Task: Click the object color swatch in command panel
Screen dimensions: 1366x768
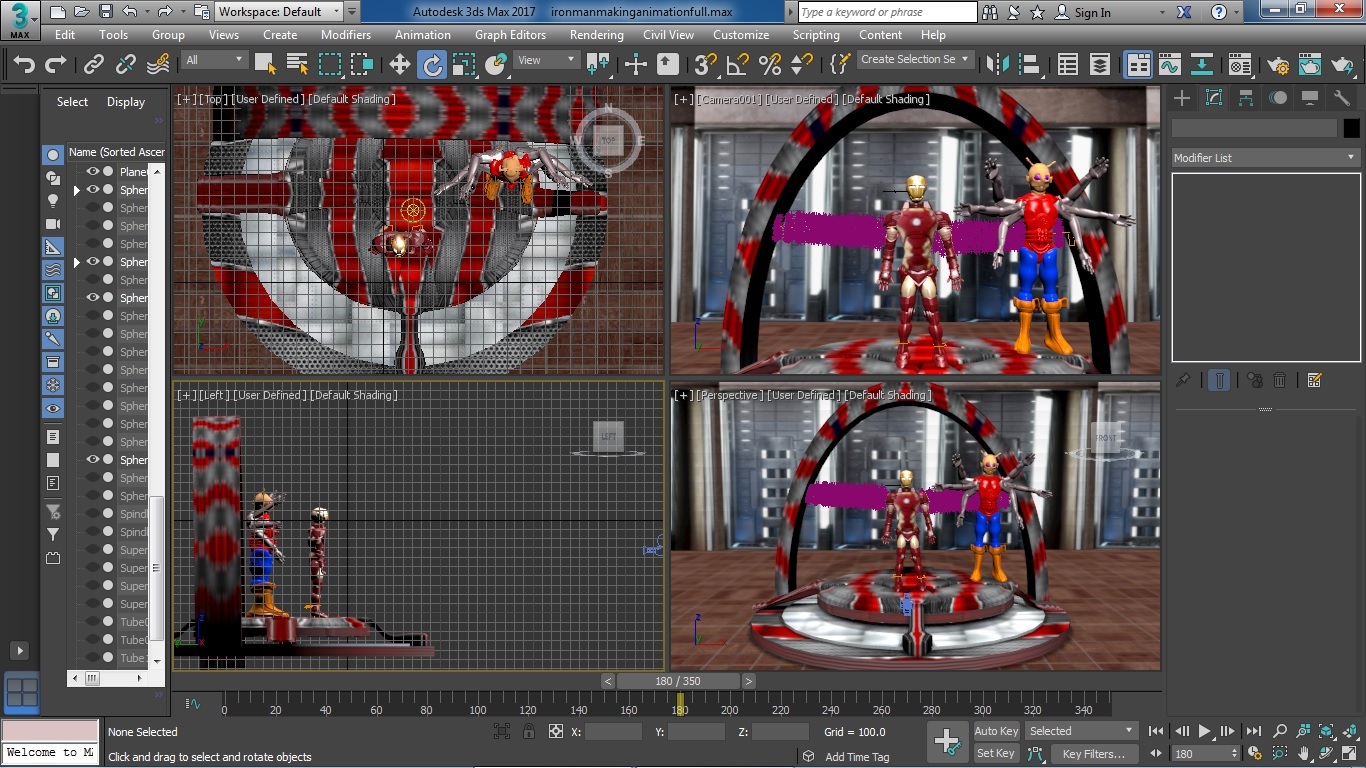Action: [x=1351, y=128]
